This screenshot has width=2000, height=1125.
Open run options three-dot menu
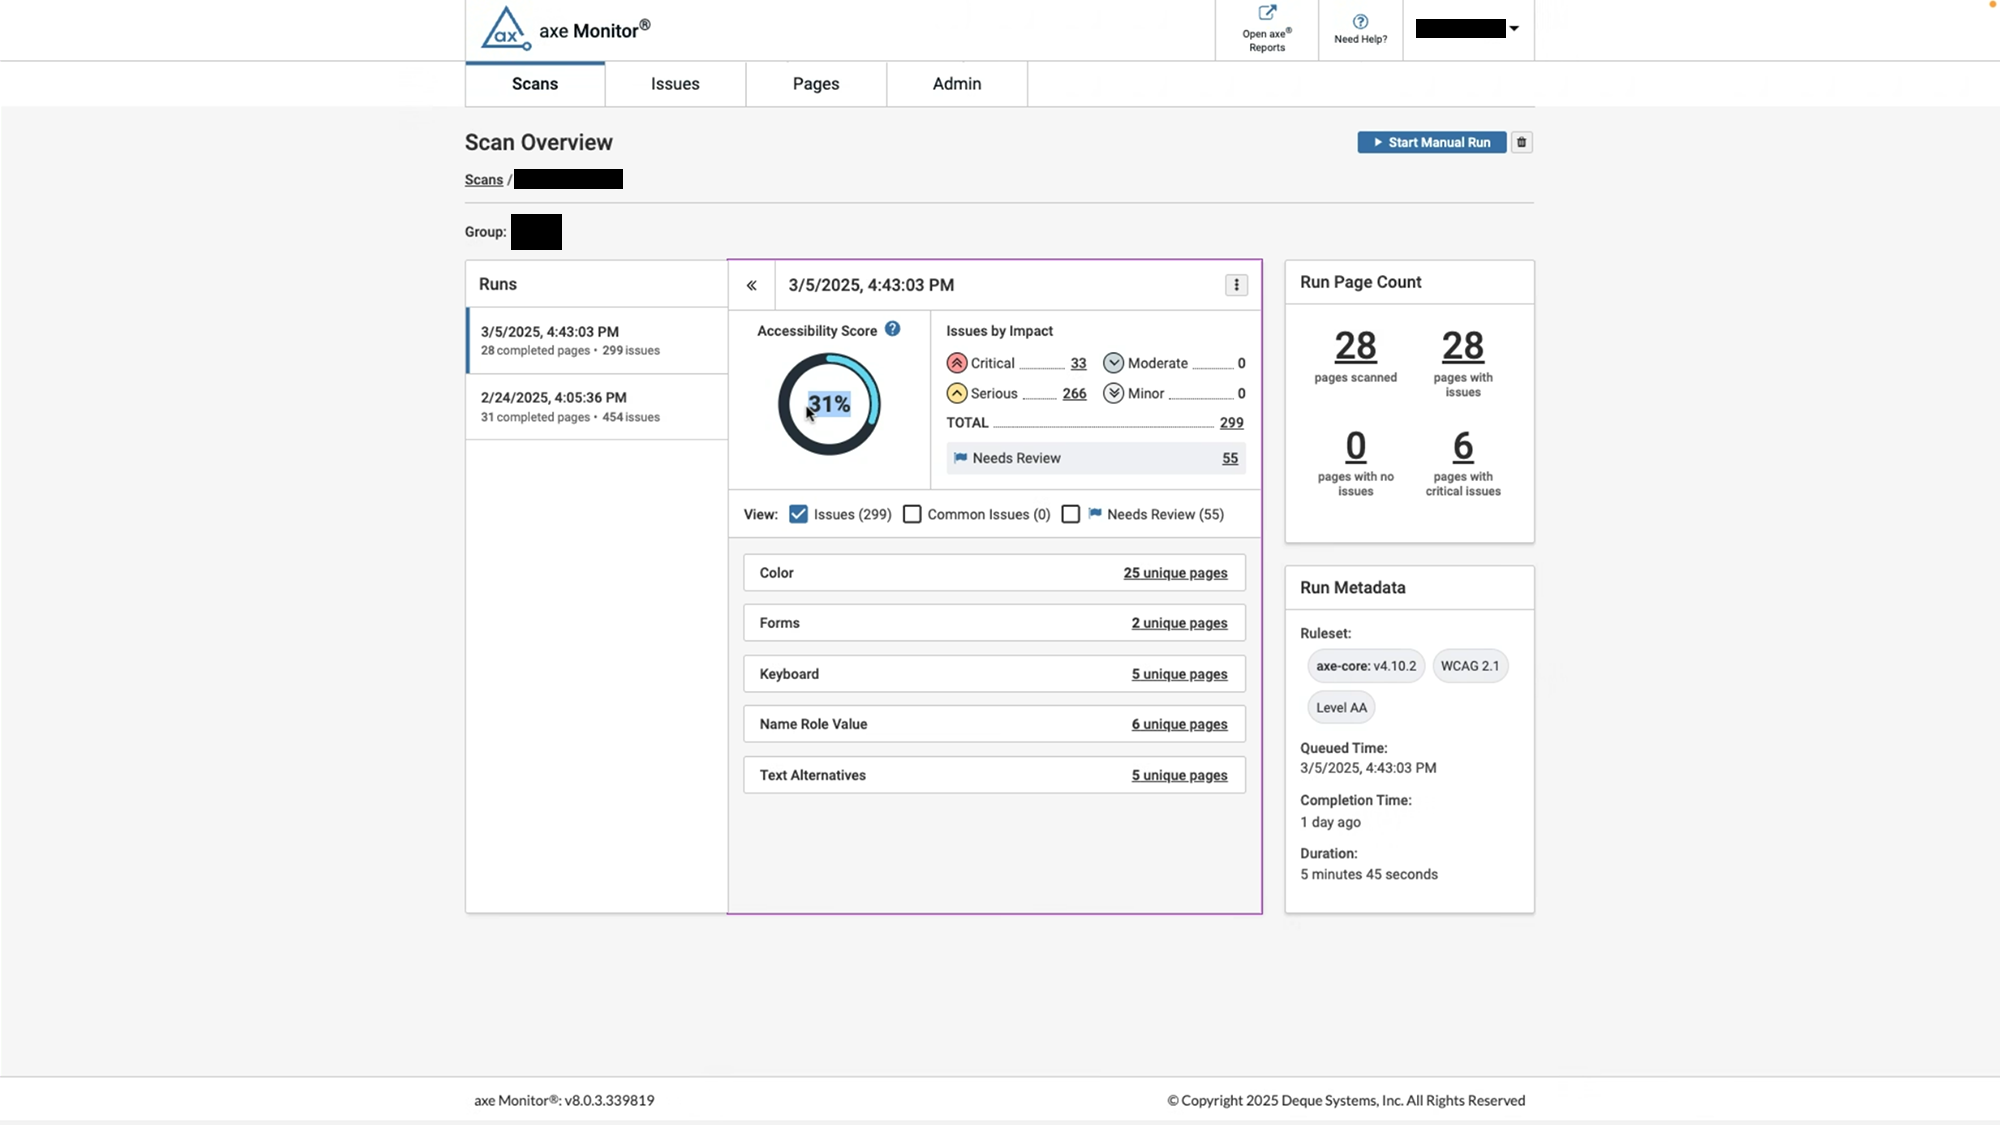click(1236, 285)
